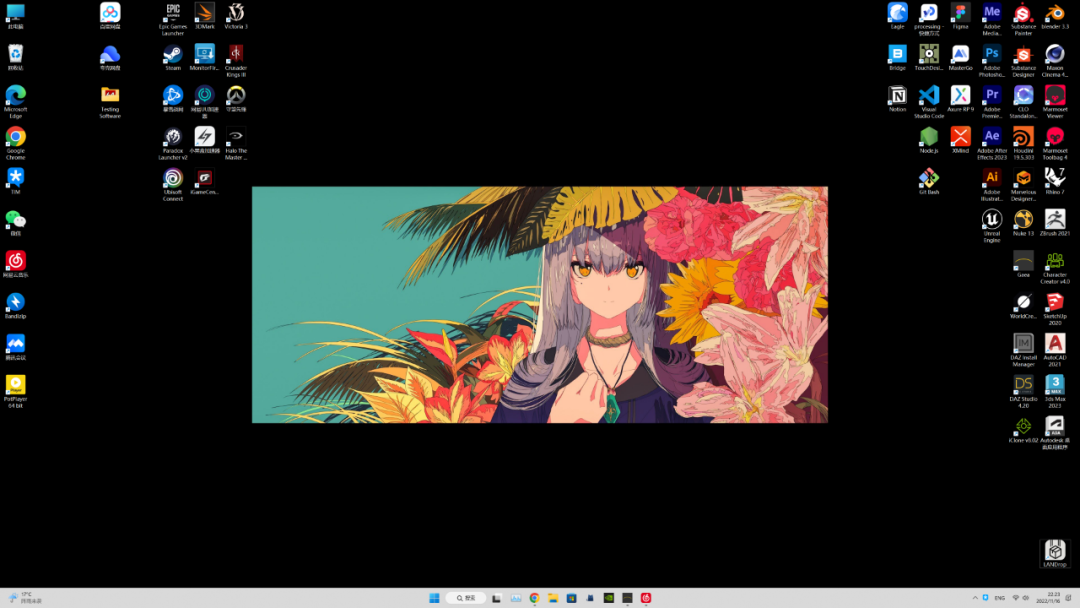The image size is (1080, 608).
Task: Select the Figma desktop icon
Action: pos(960,17)
